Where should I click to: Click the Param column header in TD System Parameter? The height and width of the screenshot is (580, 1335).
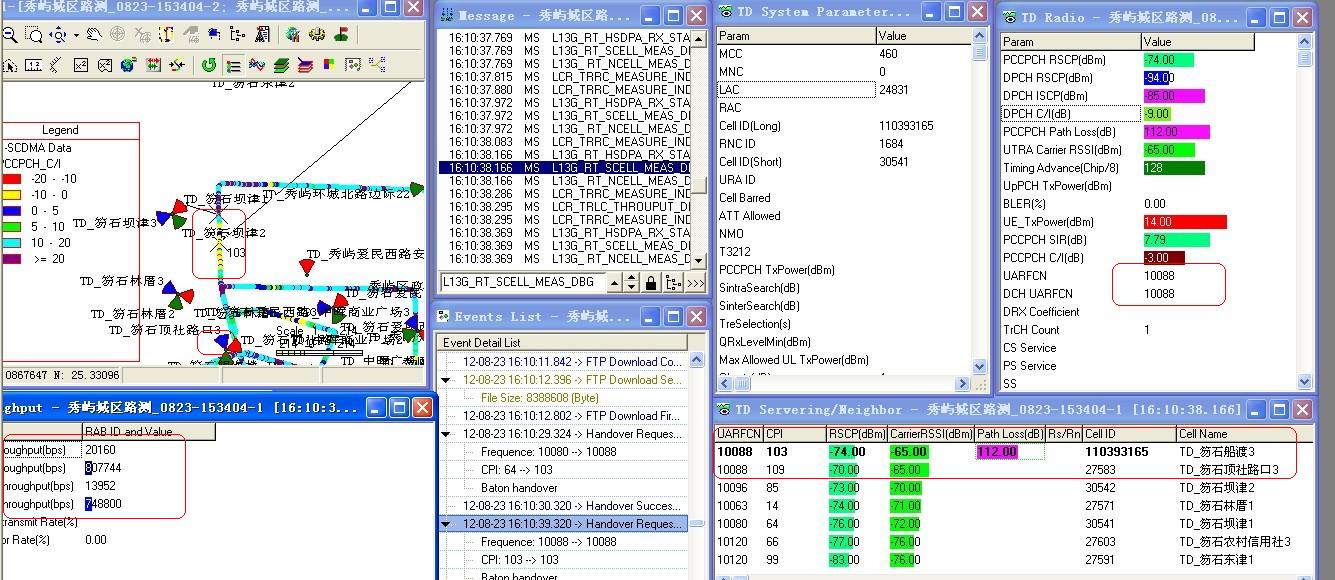[795, 36]
